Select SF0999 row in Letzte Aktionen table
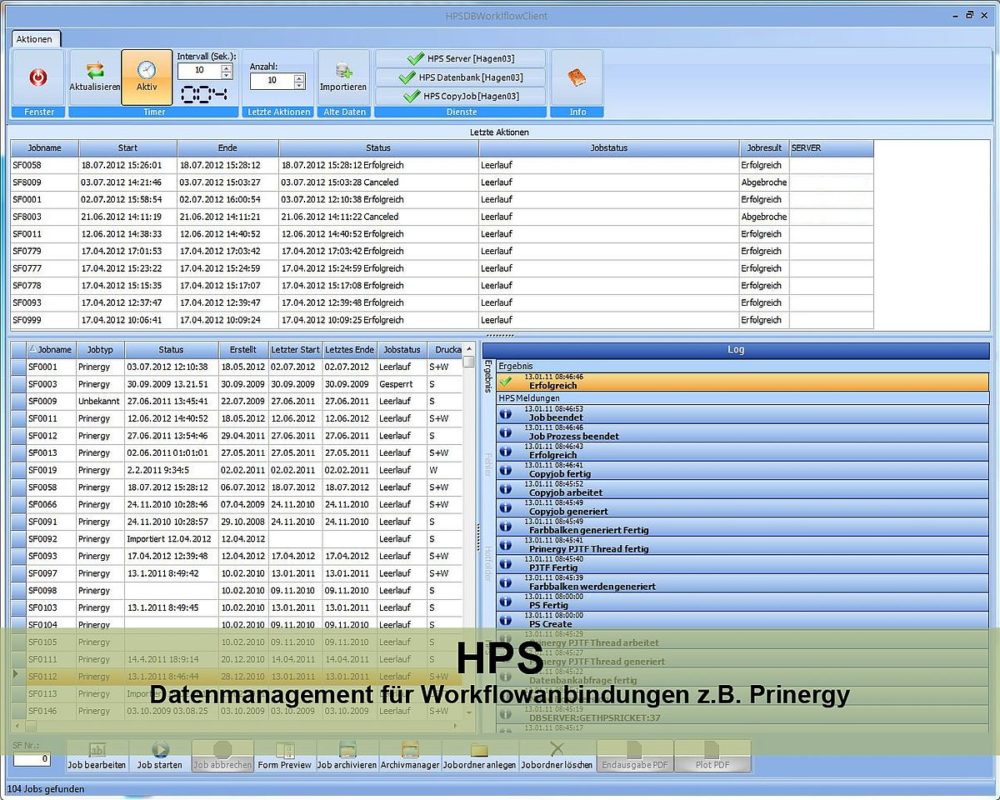The width and height of the screenshot is (1000, 800). click(x=442, y=320)
